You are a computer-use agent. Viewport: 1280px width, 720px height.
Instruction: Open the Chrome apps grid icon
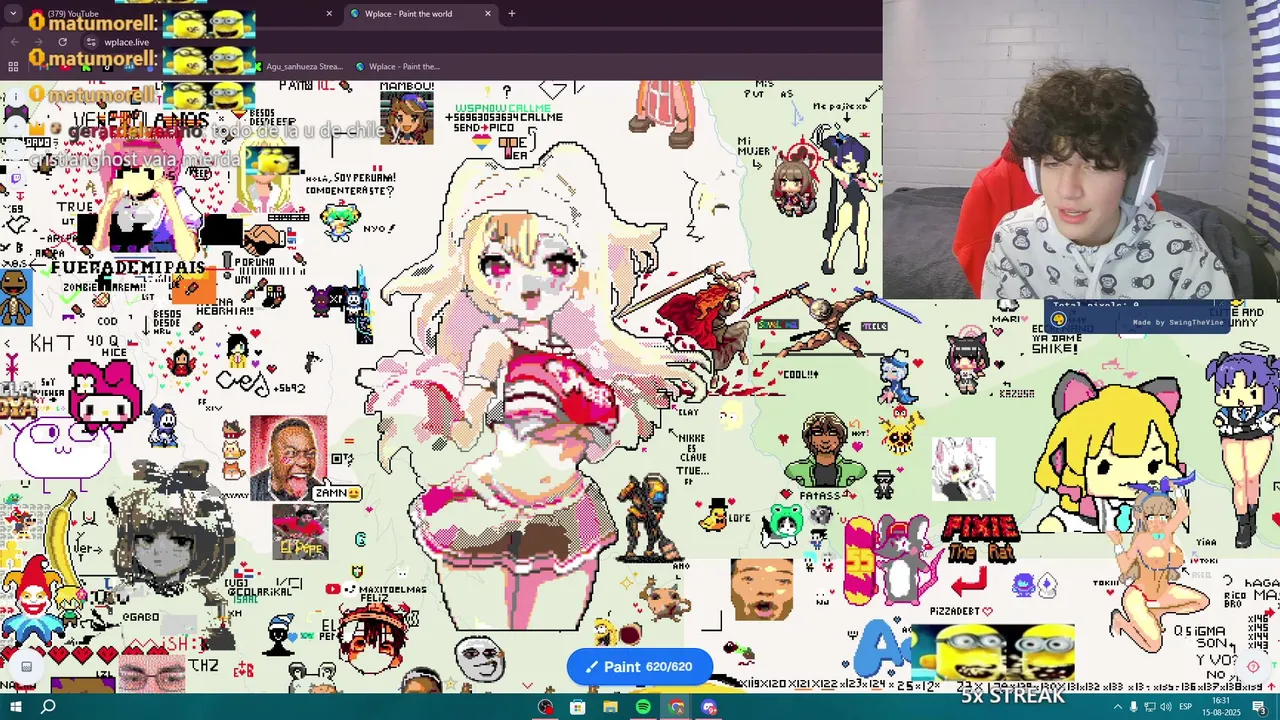[x=13, y=67]
